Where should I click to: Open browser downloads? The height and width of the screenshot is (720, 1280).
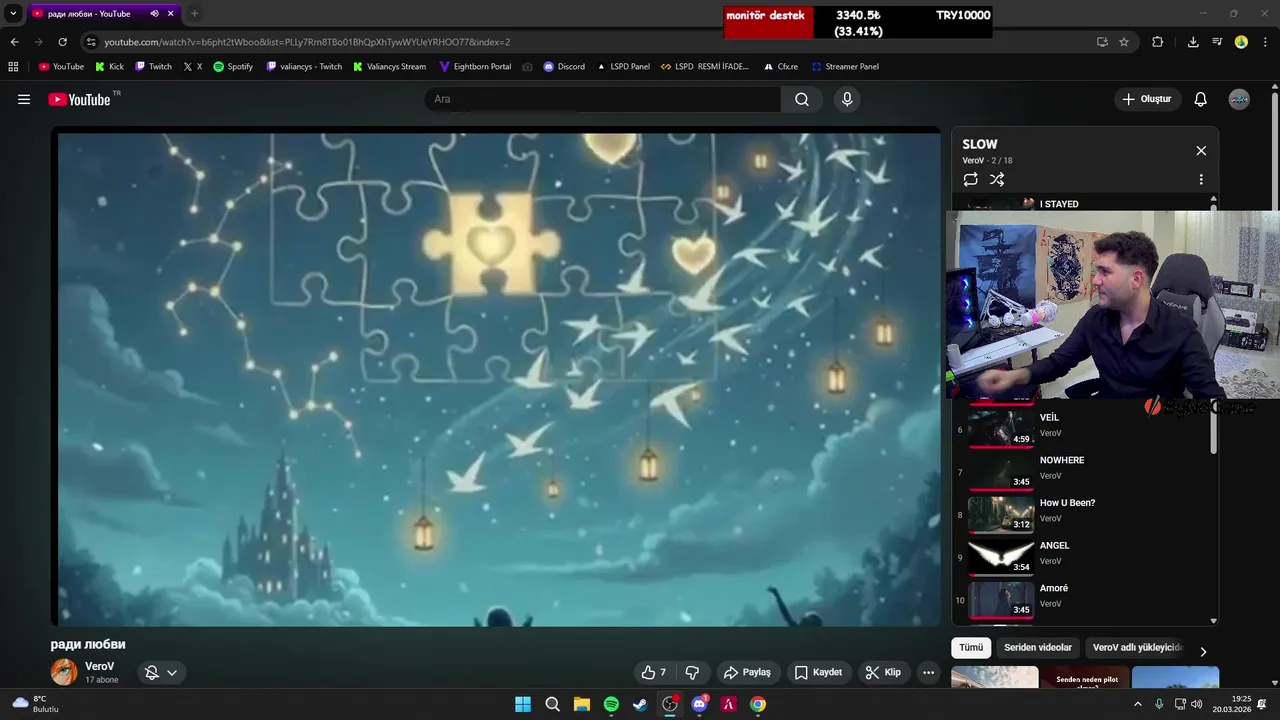point(1193,42)
